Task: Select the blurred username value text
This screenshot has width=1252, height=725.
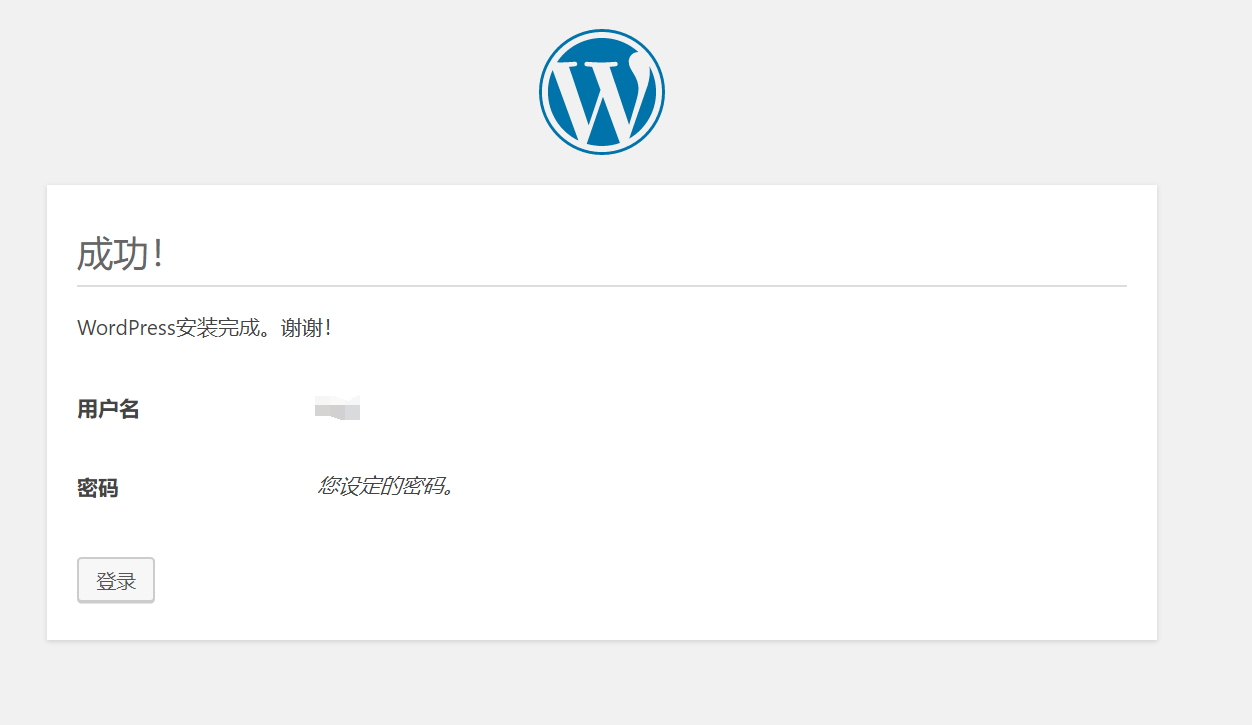Action: 338,407
